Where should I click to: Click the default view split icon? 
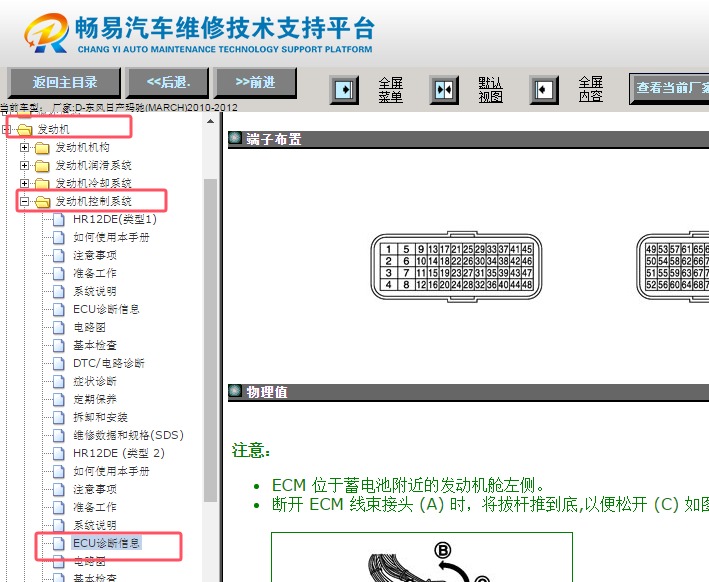click(x=444, y=90)
